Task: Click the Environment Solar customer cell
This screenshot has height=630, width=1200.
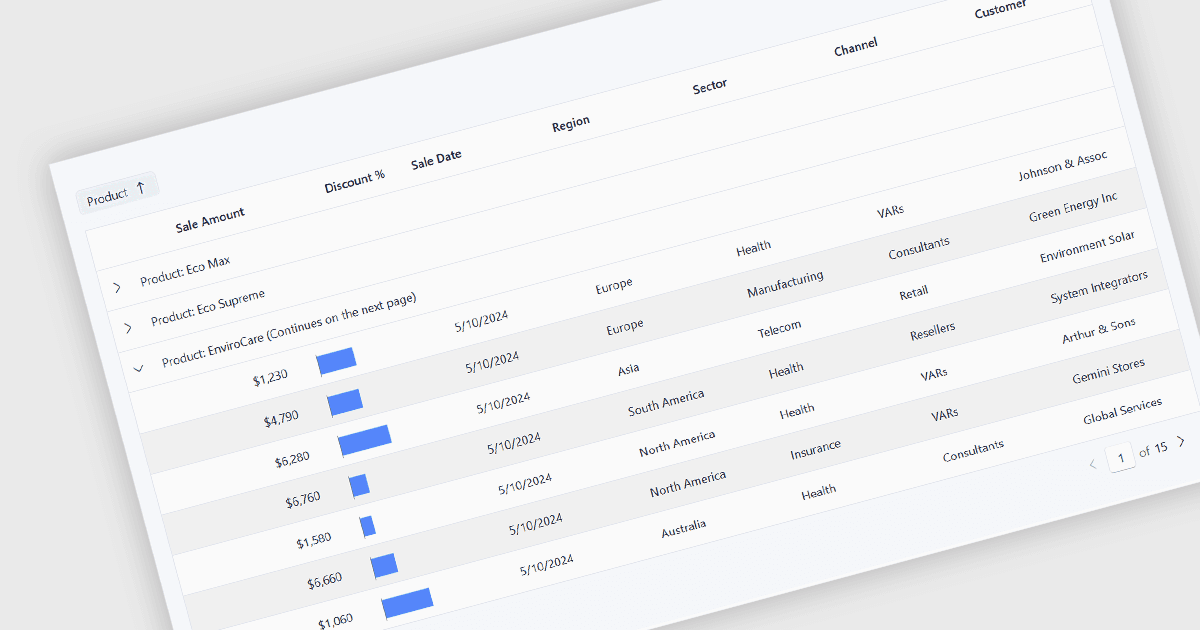Action: pos(1087,246)
